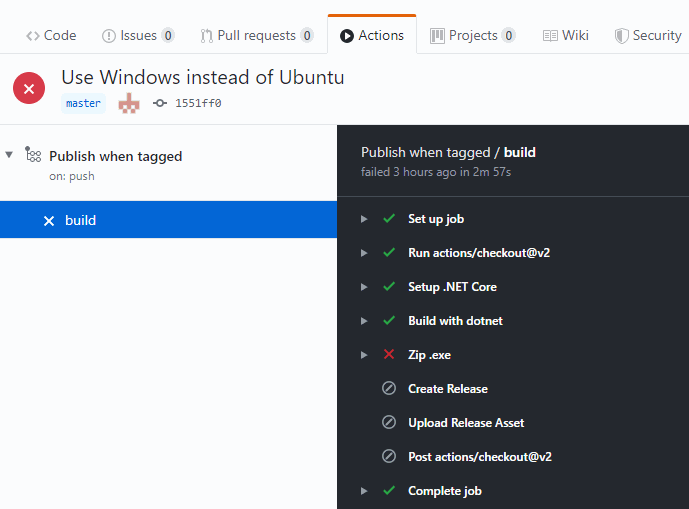The height and width of the screenshot is (509, 689).
Task: Switch to the Issues tab
Action: 138,35
